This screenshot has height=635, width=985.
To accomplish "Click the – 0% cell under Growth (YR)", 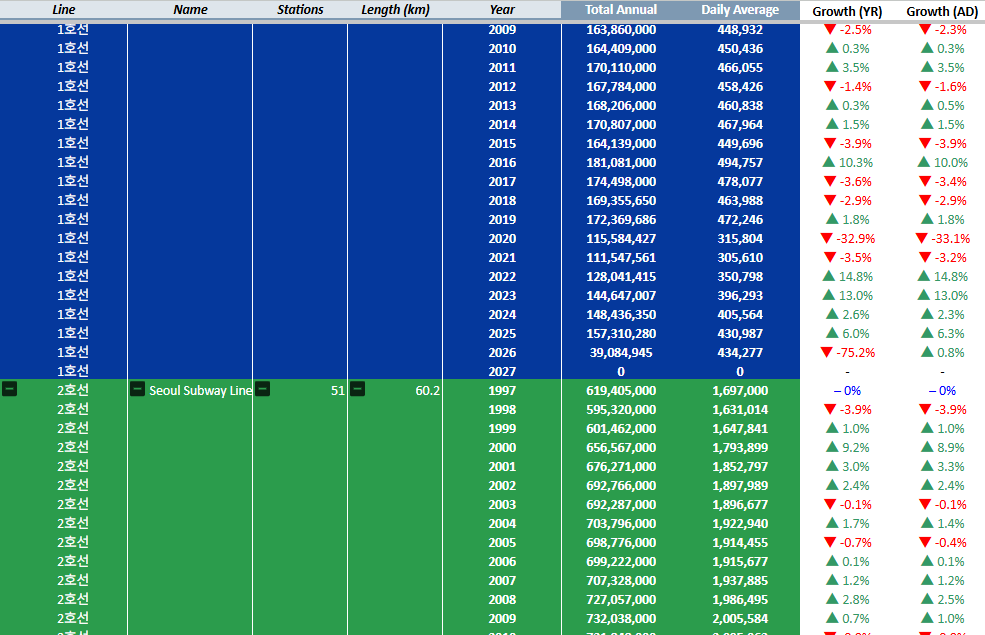I will pyautogui.click(x=847, y=391).
